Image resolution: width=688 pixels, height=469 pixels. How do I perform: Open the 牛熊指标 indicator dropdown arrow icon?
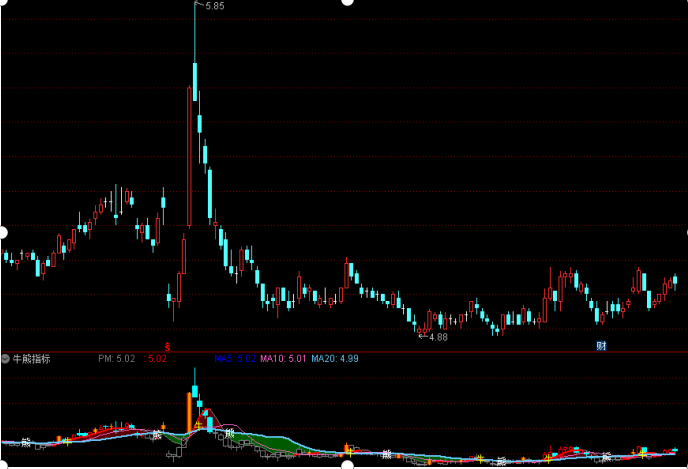pos(5,359)
